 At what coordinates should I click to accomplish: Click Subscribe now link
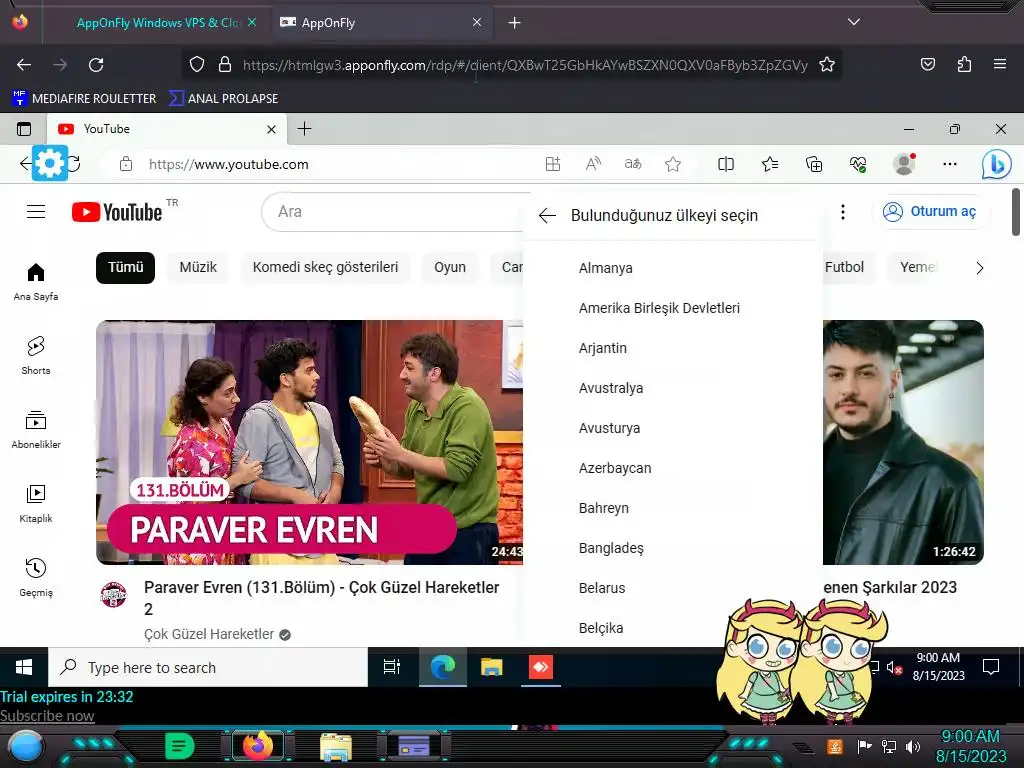(x=47, y=716)
